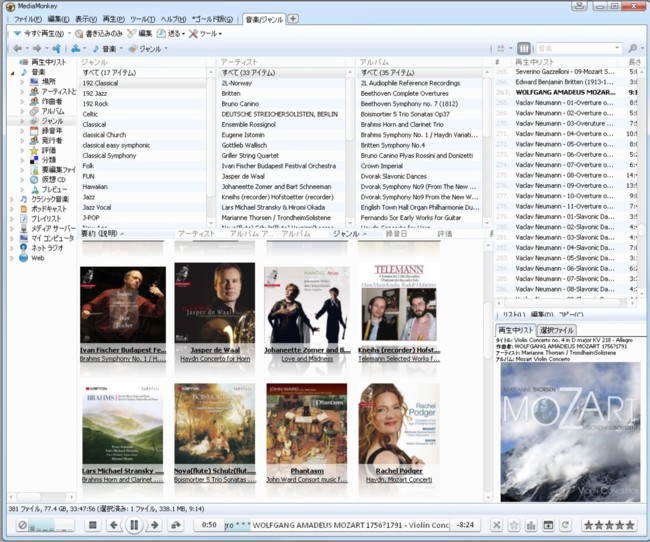Switch to the 選択ファイル tab

pyautogui.click(x=556, y=330)
